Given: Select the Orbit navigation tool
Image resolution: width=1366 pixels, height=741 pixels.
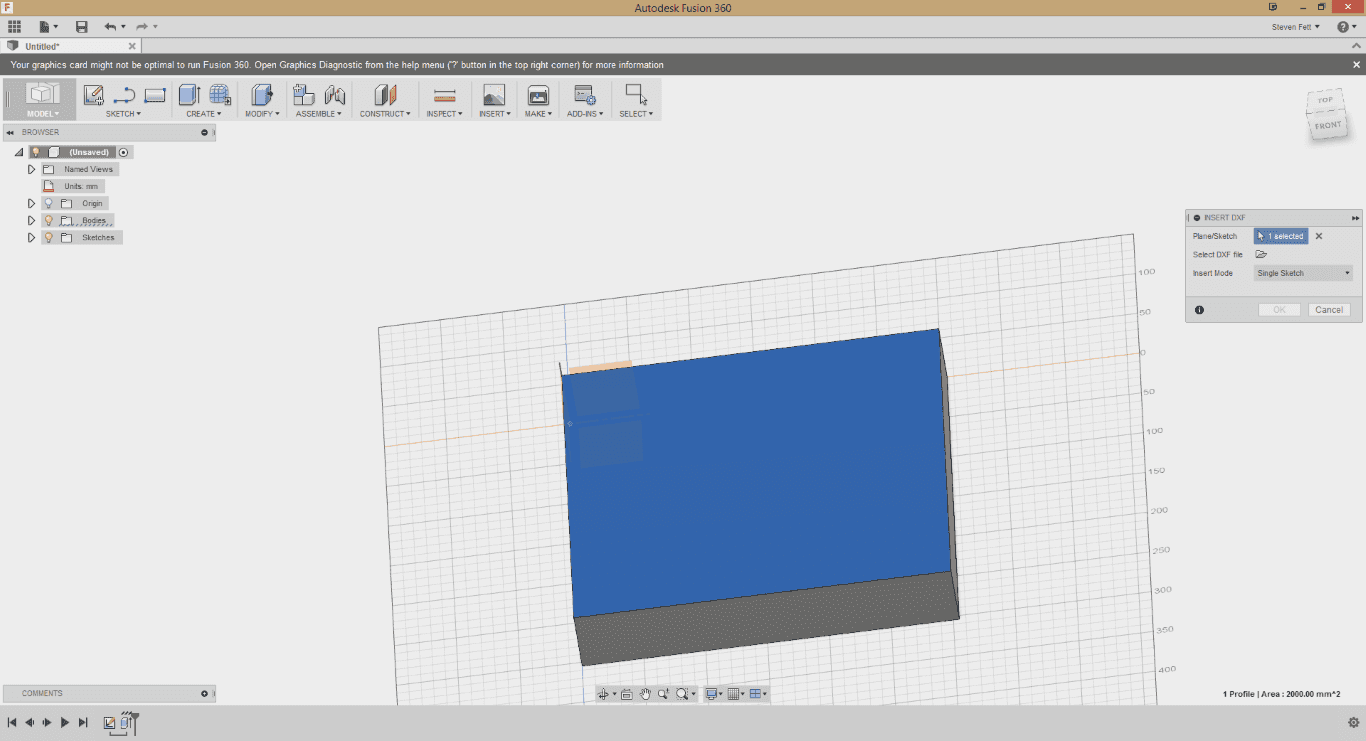Looking at the screenshot, I should coord(603,694).
